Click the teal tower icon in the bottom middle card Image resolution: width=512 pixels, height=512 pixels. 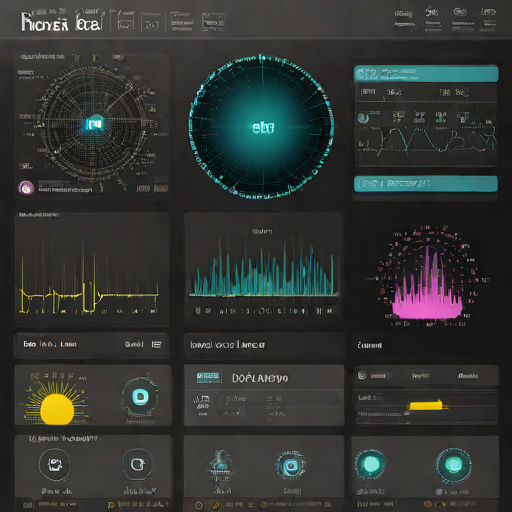219,464
